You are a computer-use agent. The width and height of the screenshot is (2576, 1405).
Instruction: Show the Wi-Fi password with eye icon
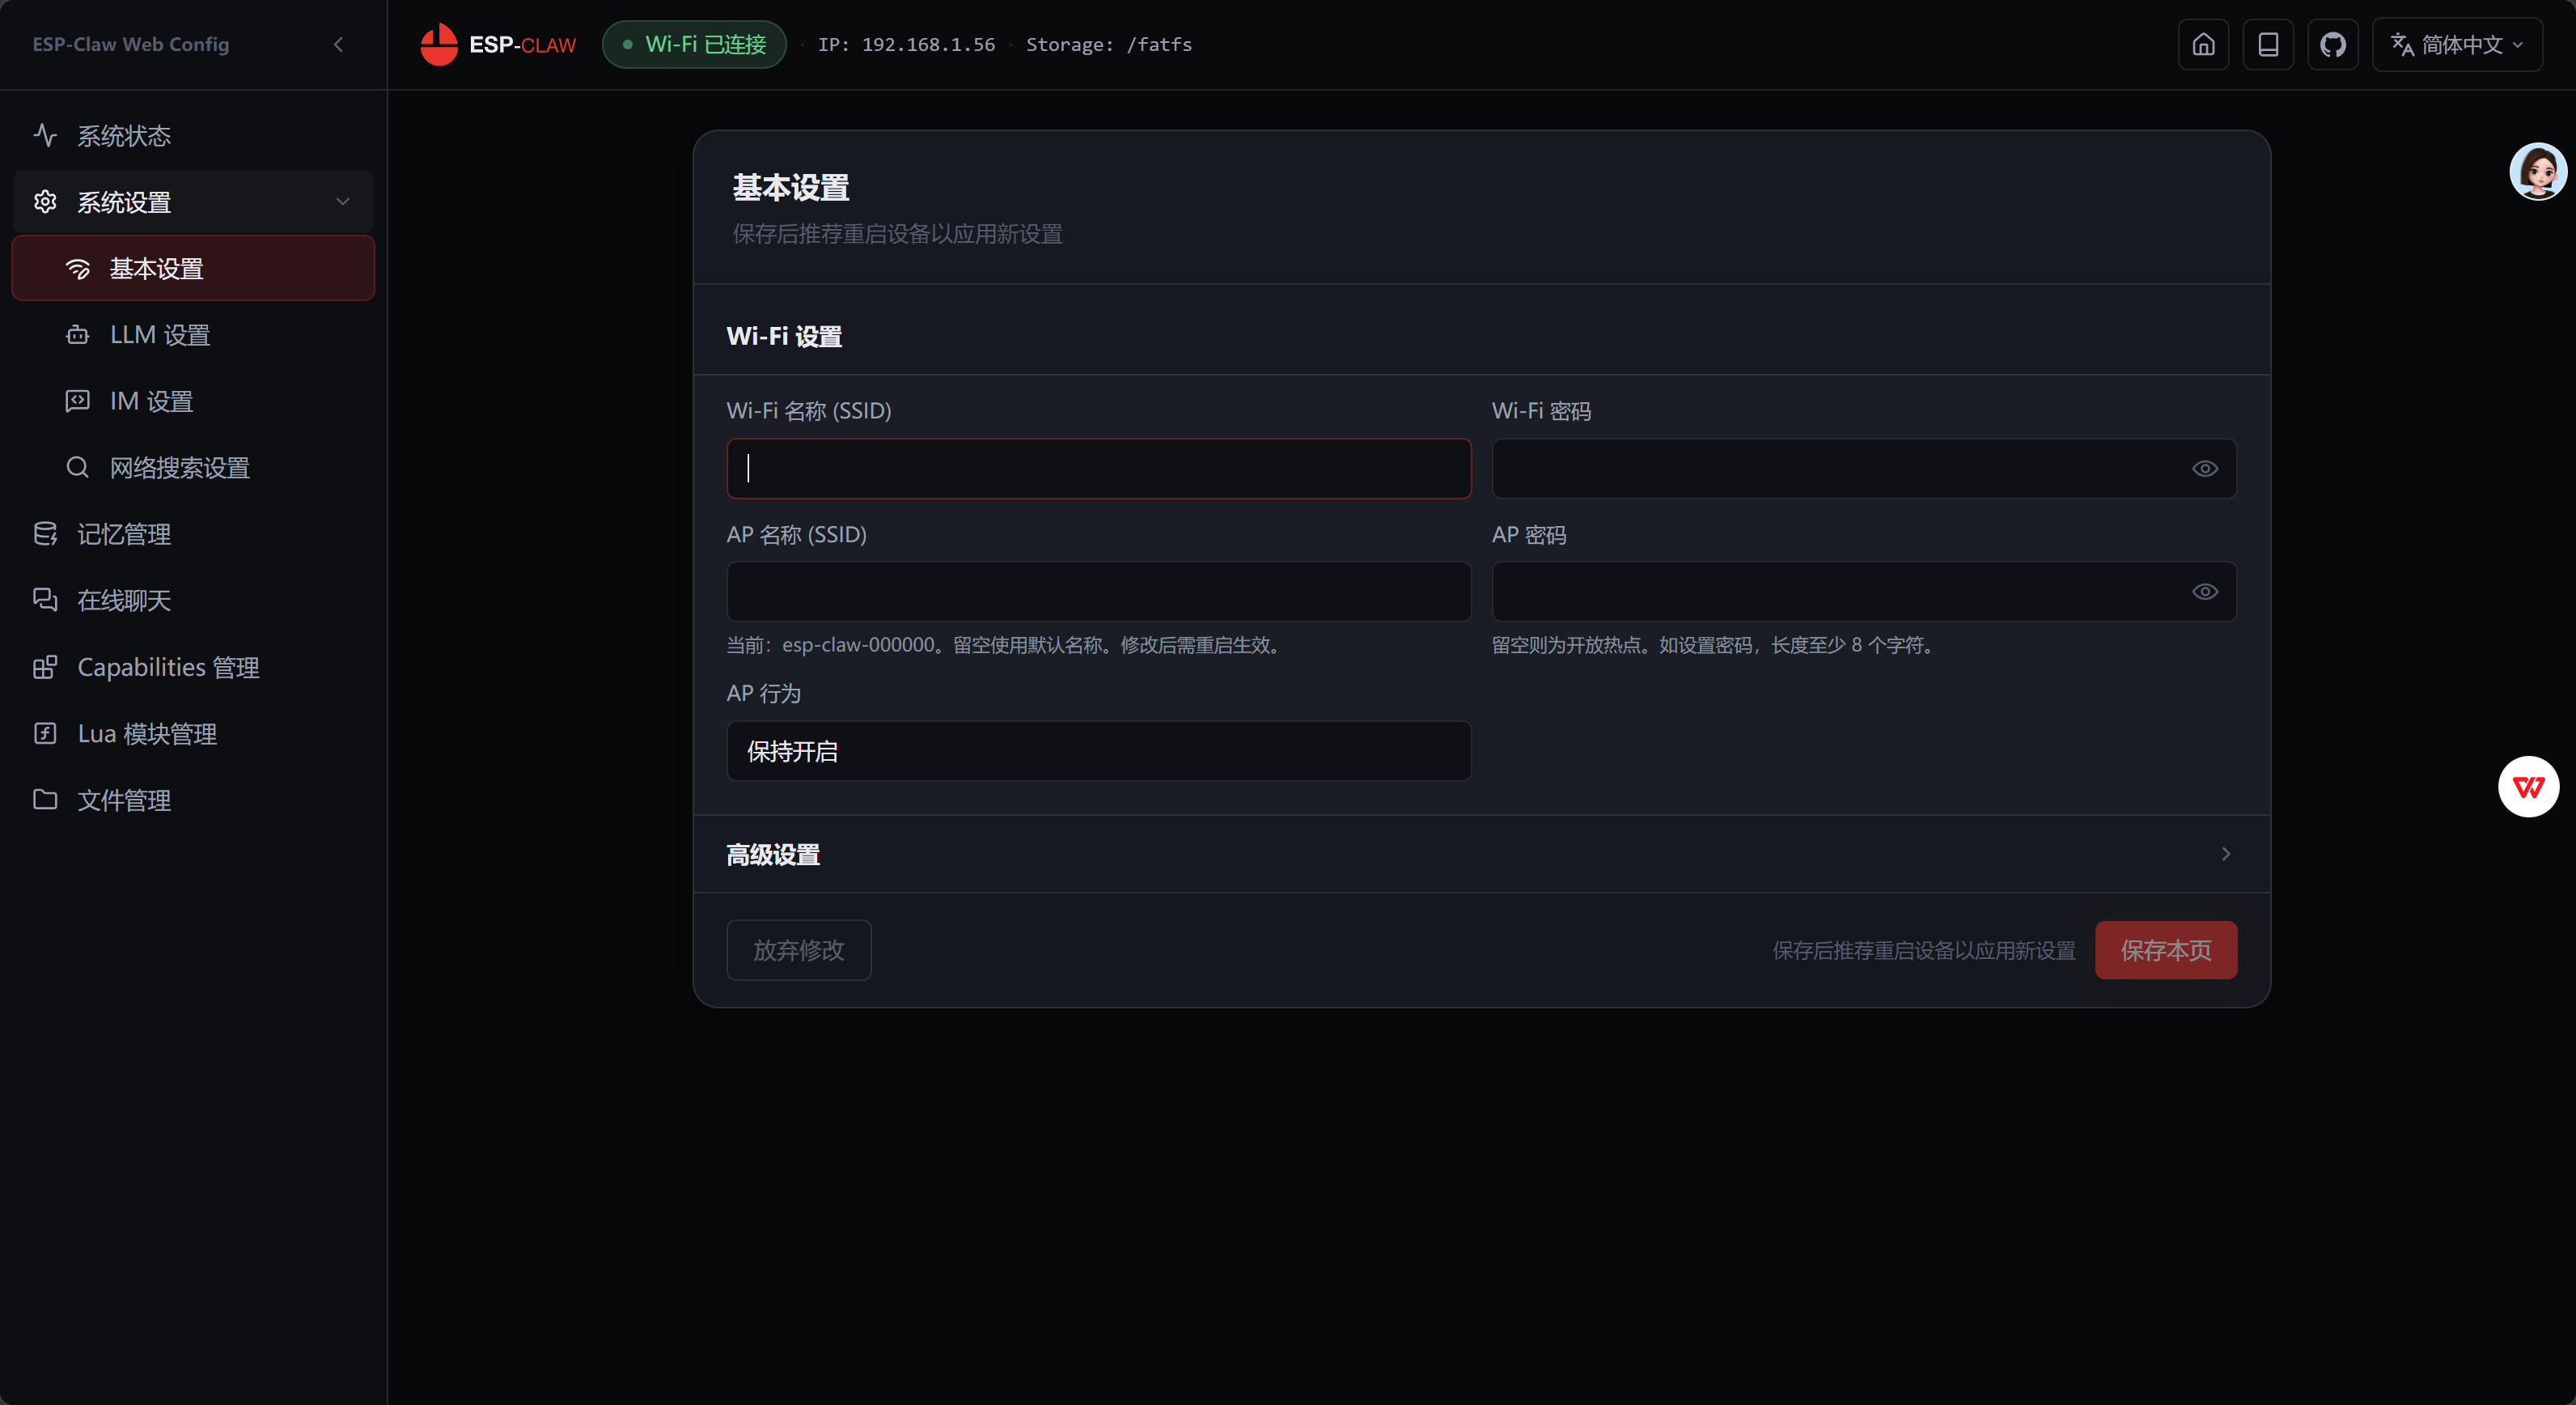[2205, 468]
